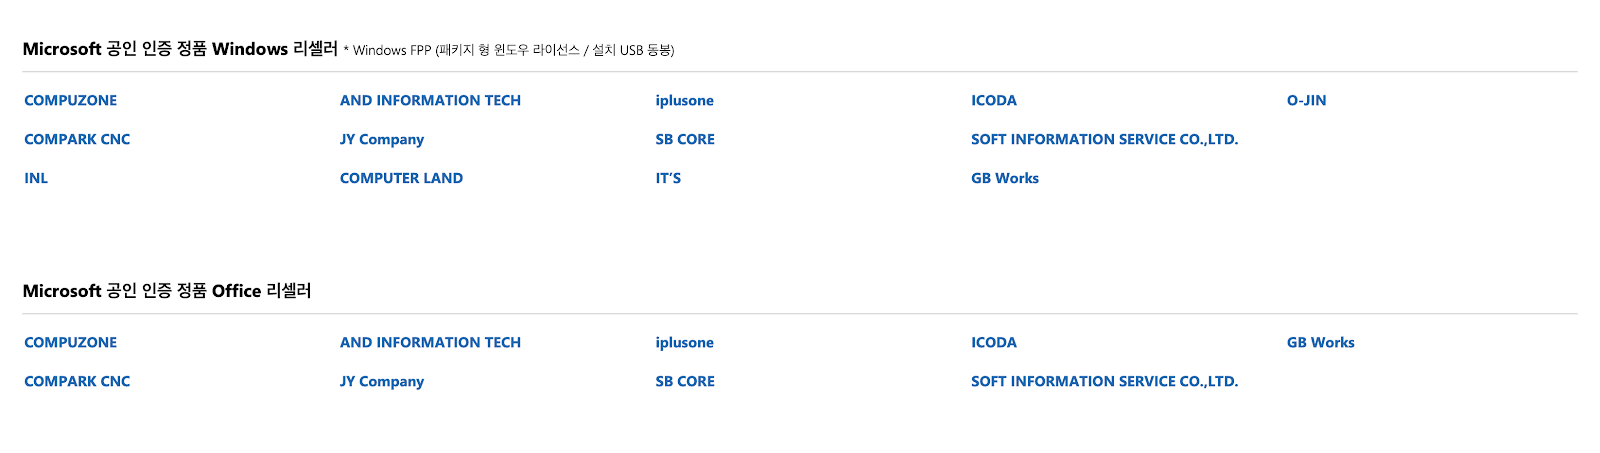Open iplusone link in Windows reseller list
The image size is (1600, 453).
684,100
